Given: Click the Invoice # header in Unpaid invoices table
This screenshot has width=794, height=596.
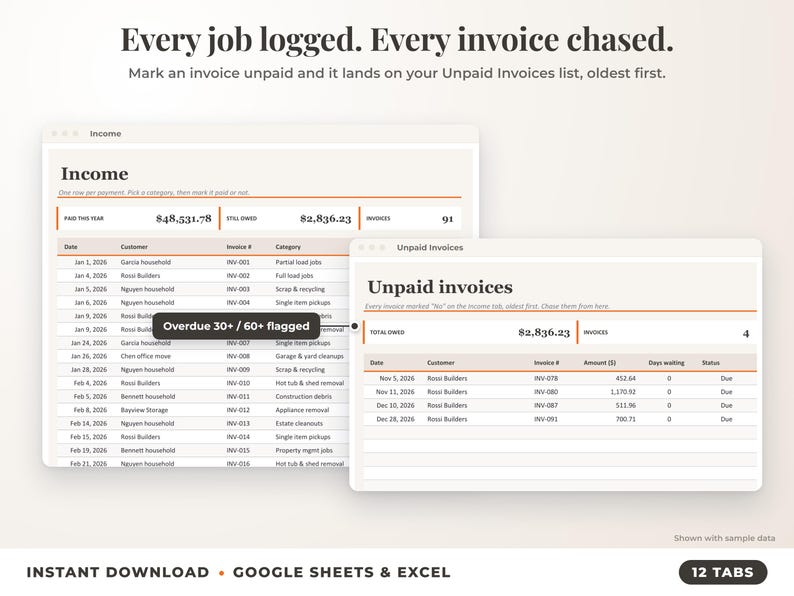Looking at the screenshot, I should point(546,363).
